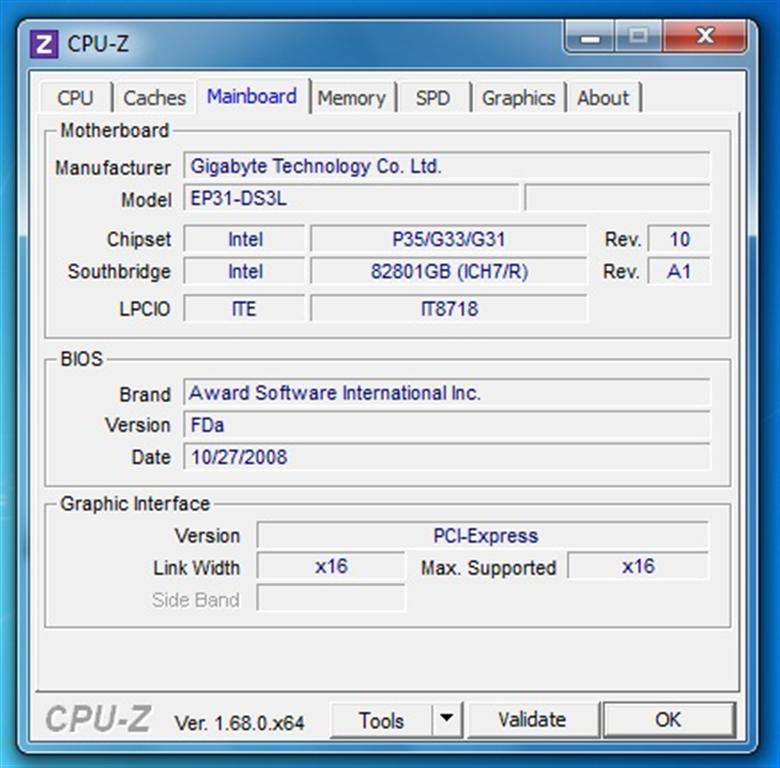This screenshot has width=780, height=768.
Task: Click the BIOS date 10/27/2008
Action: coord(446,457)
